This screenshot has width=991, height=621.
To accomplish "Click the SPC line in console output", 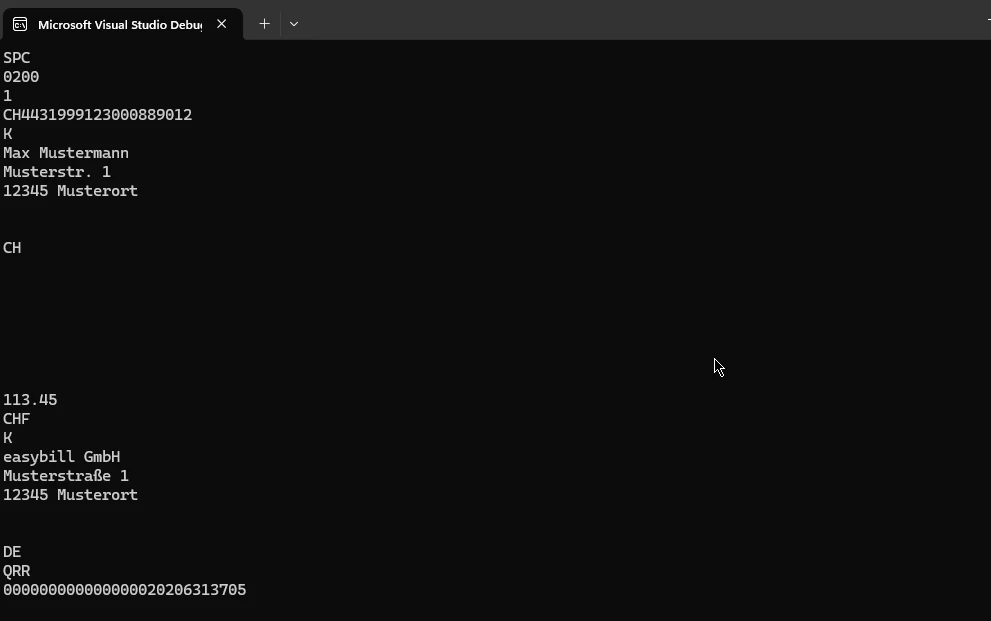I will click(x=17, y=58).
